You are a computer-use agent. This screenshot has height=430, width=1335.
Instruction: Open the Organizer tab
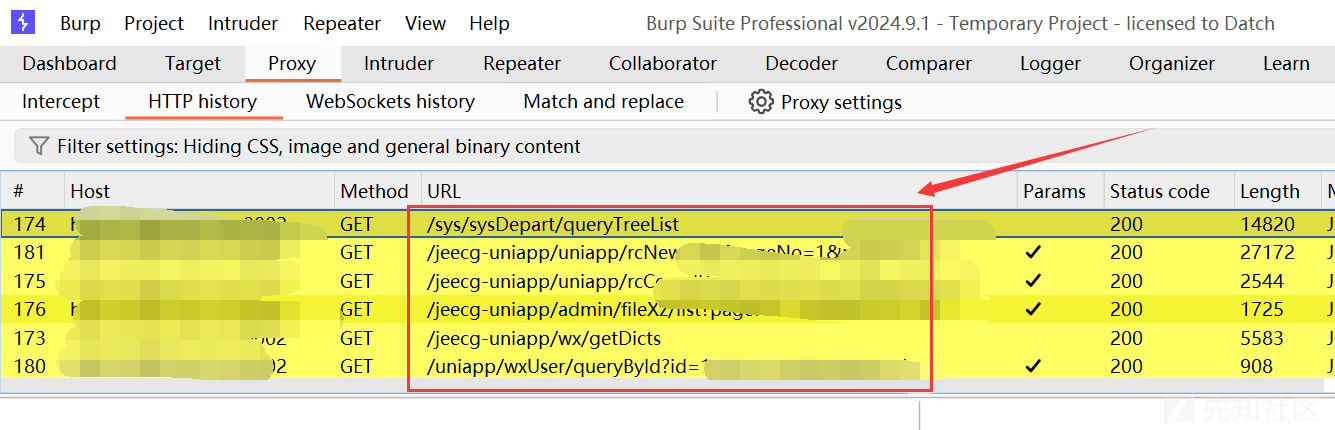(x=1172, y=63)
